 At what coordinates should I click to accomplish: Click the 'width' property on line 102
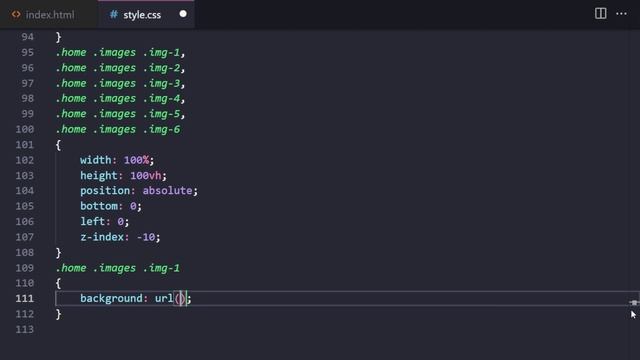tap(96, 160)
